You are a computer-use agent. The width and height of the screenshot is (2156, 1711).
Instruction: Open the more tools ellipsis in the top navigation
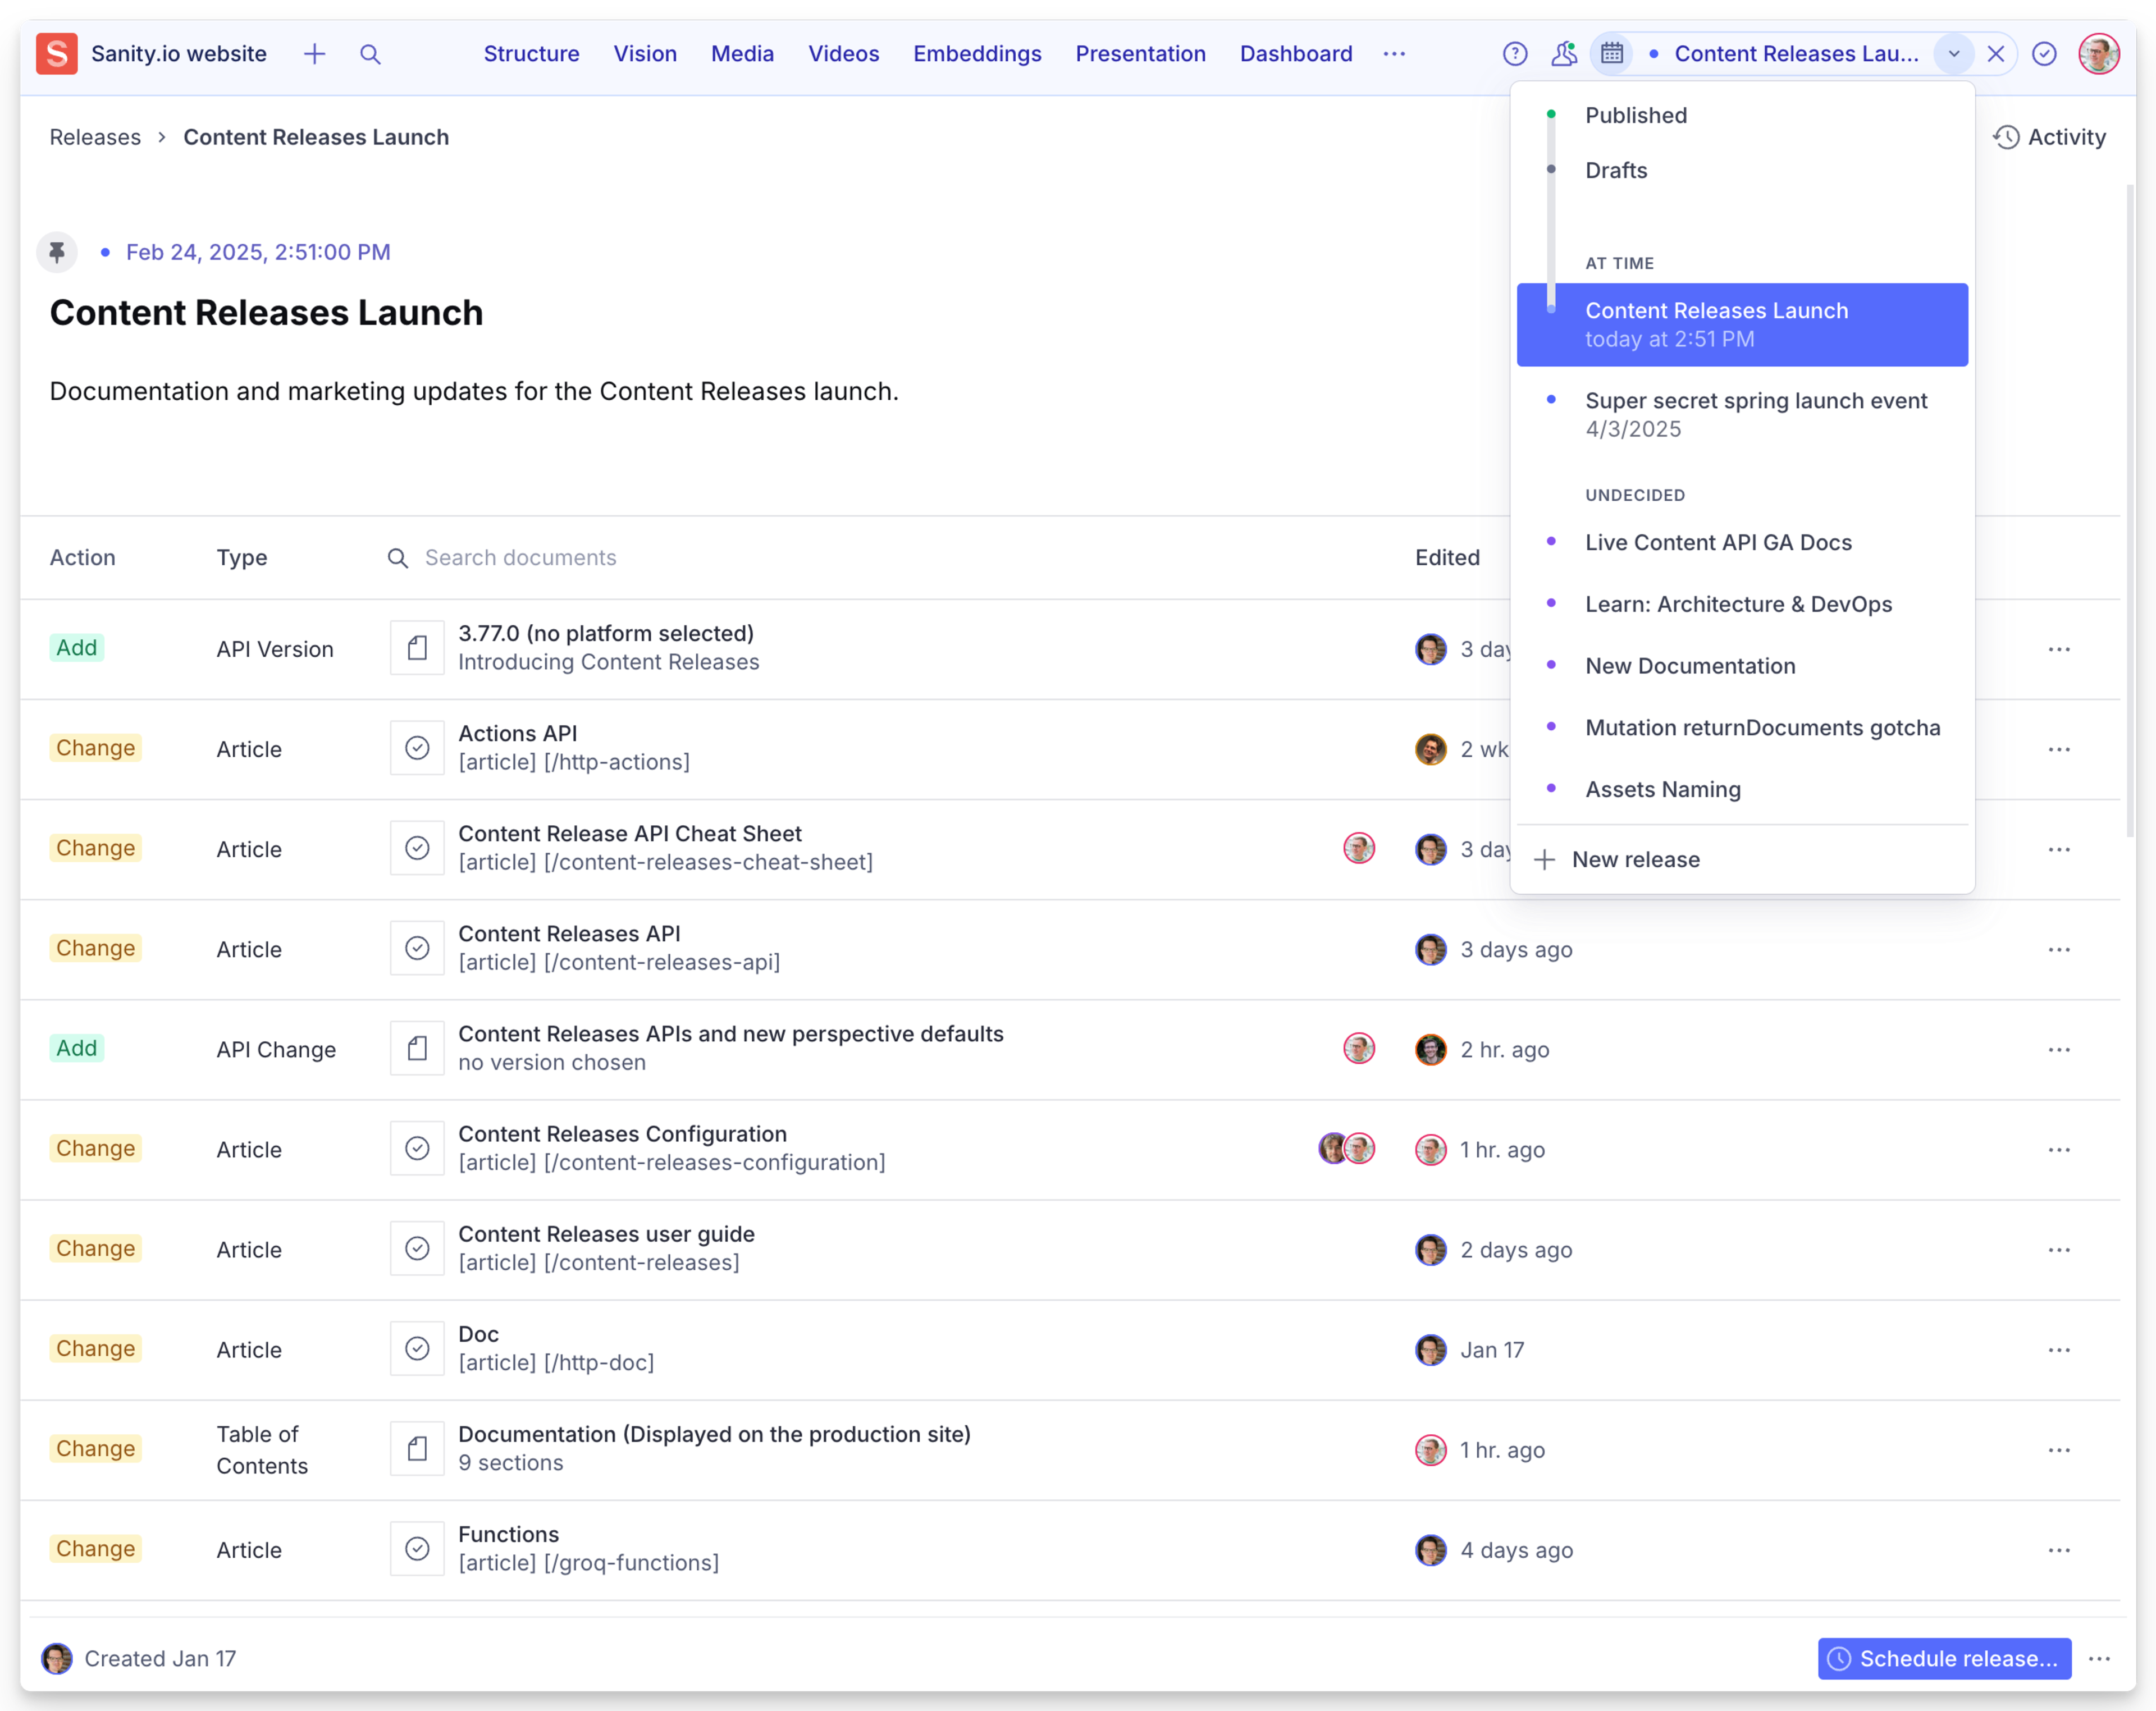point(1394,54)
